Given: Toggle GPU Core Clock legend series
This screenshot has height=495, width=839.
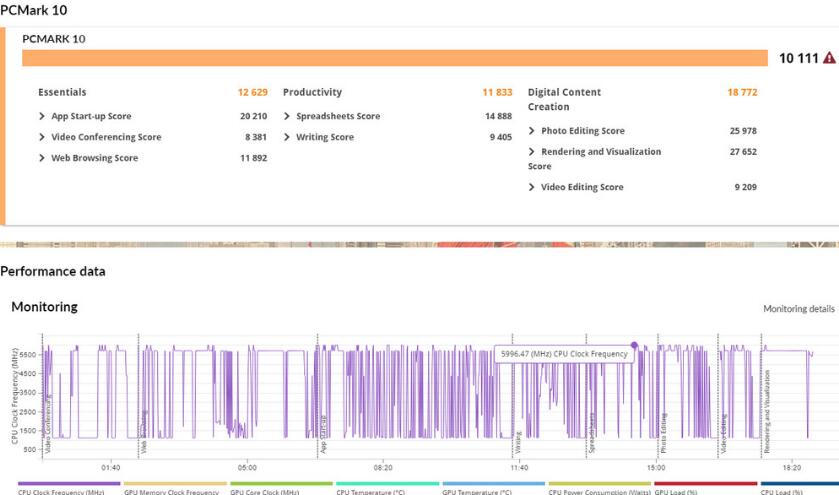Looking at the screenshot, I should (x=265, y=490).
